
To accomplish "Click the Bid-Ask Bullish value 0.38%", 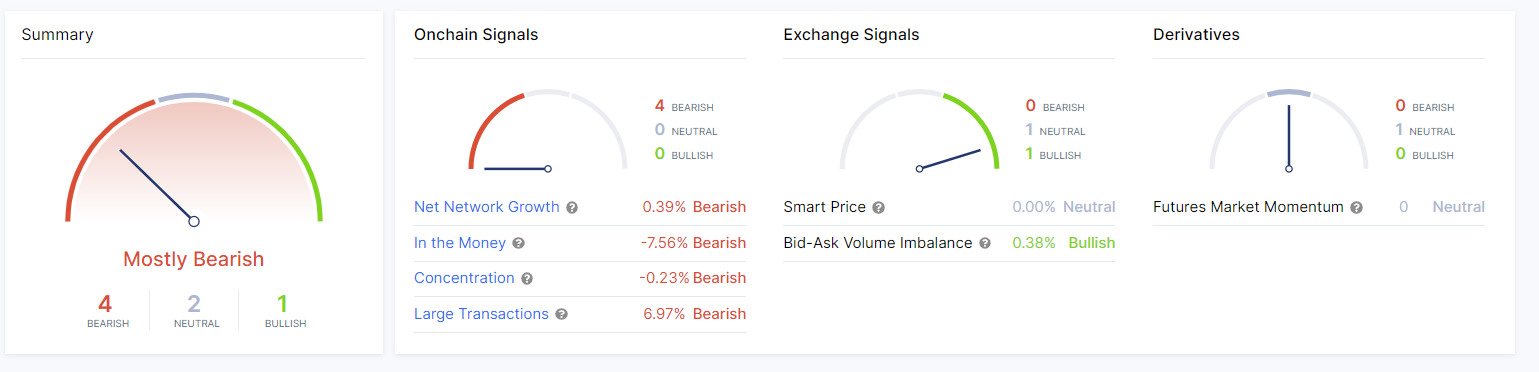I will tap(1034, 243).
